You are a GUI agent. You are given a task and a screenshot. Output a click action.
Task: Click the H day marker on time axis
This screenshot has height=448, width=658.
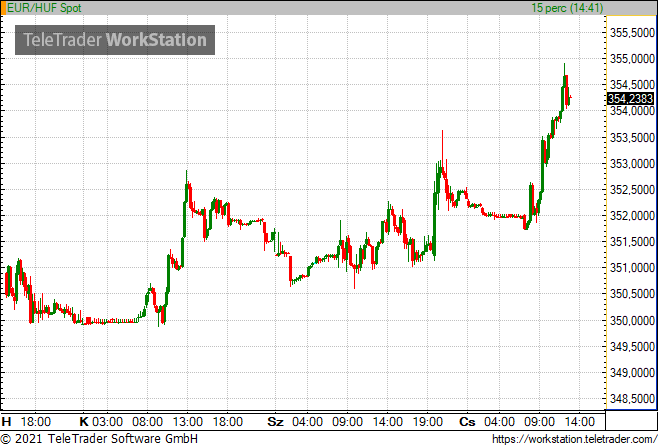click(x=6, y=422)
